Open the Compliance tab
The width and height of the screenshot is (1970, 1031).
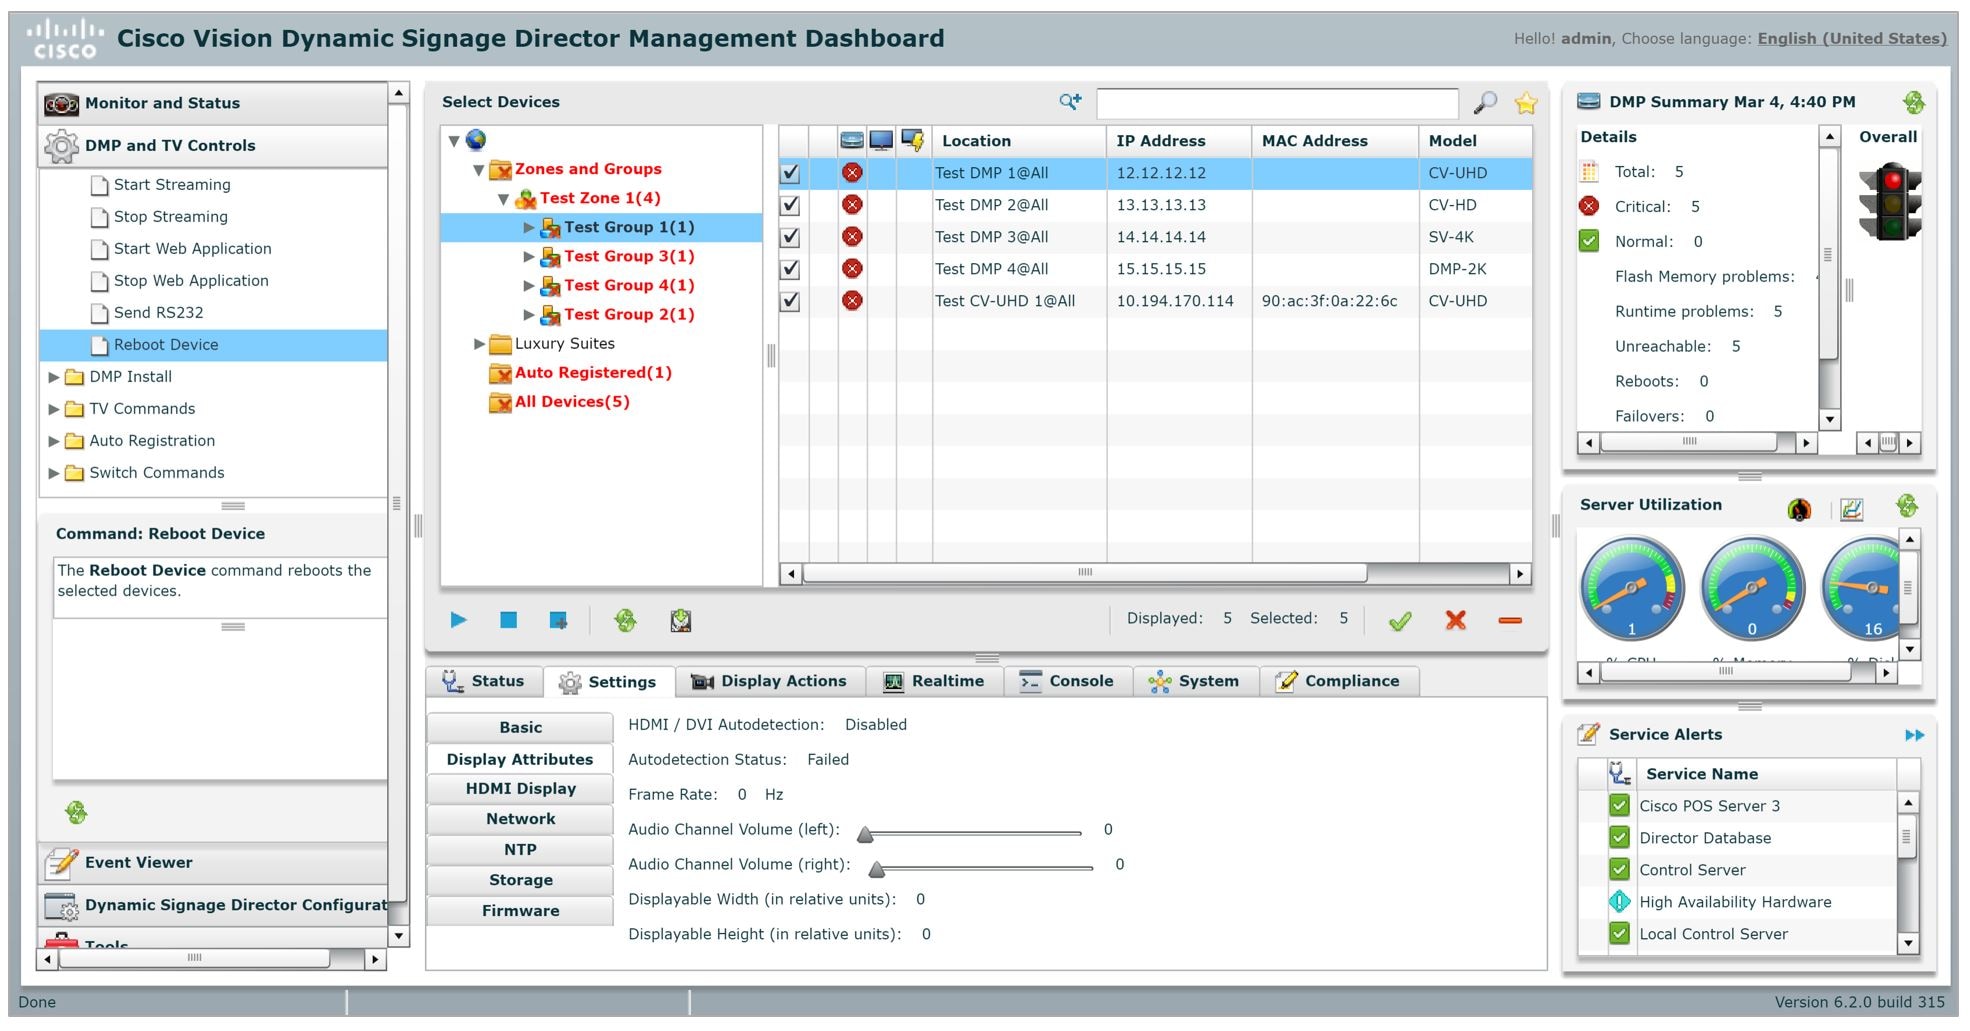[1340, 681]
